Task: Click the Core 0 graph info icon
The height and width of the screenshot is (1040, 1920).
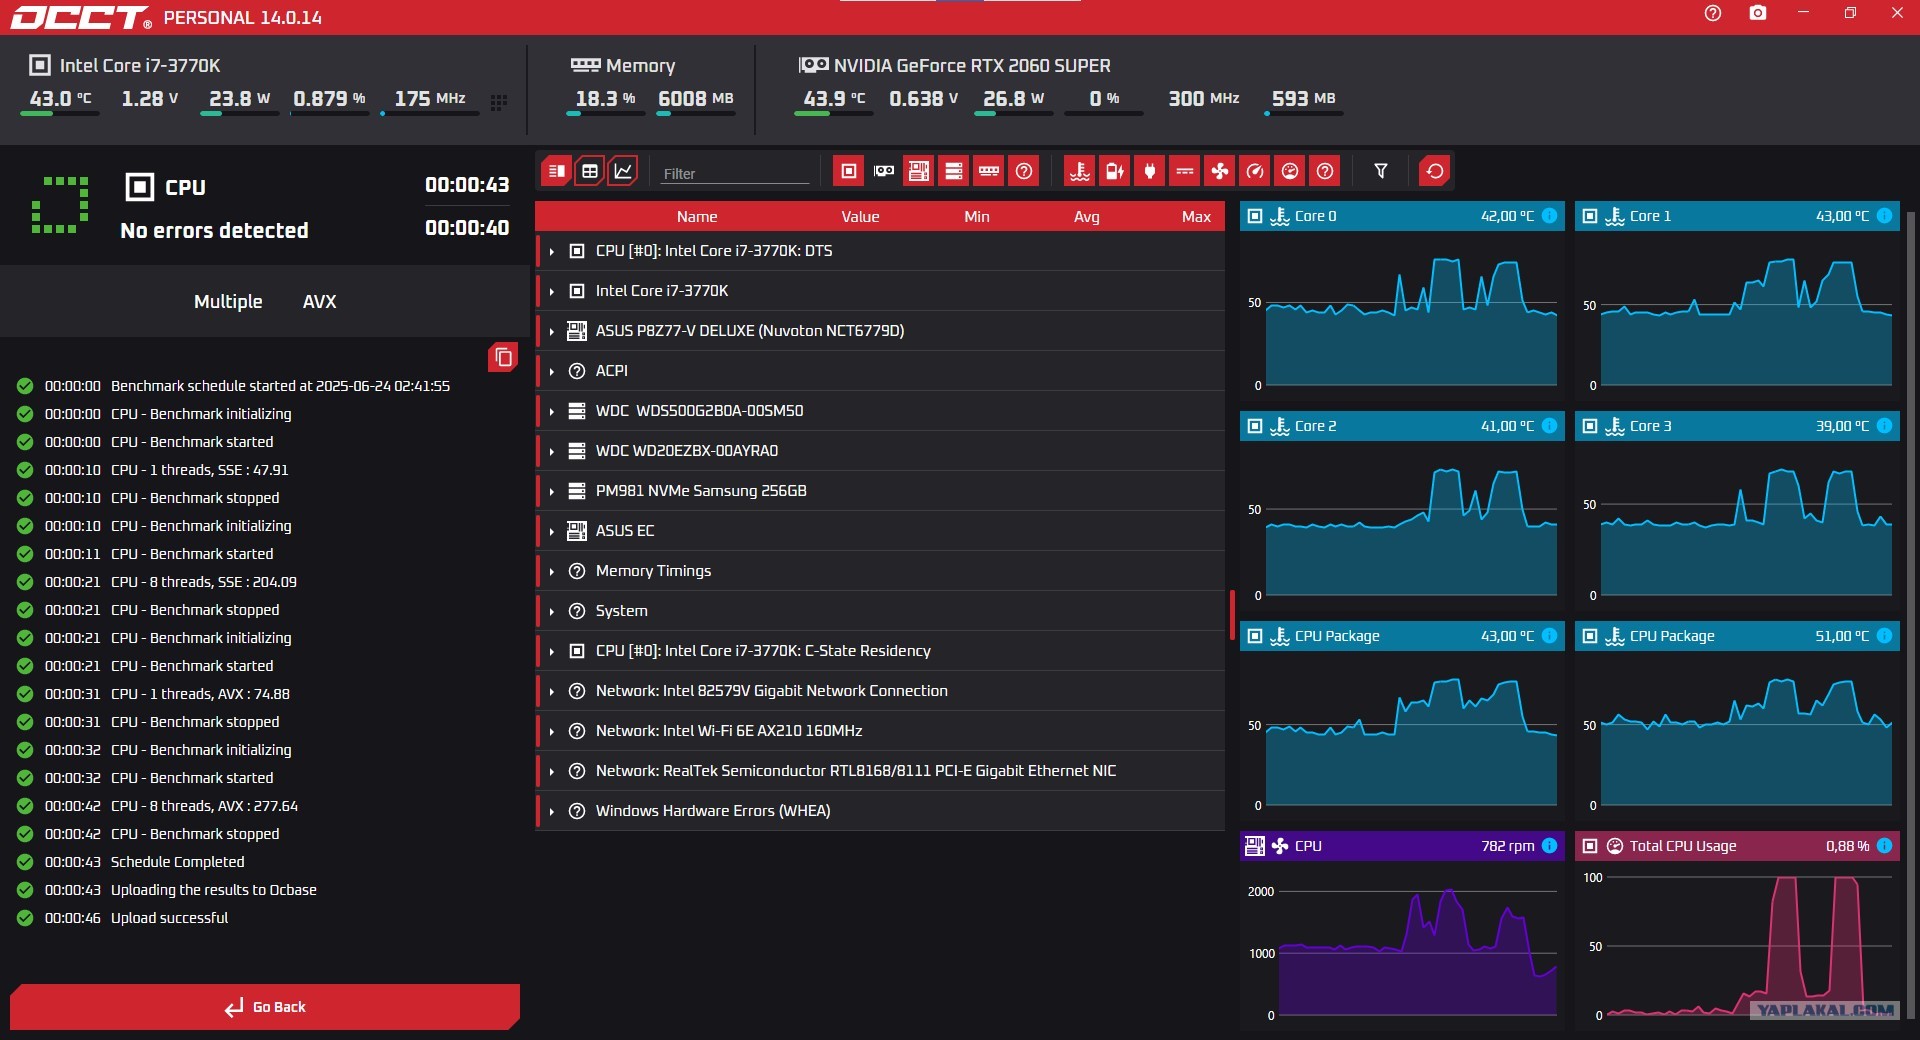Action: [1549, 216]
